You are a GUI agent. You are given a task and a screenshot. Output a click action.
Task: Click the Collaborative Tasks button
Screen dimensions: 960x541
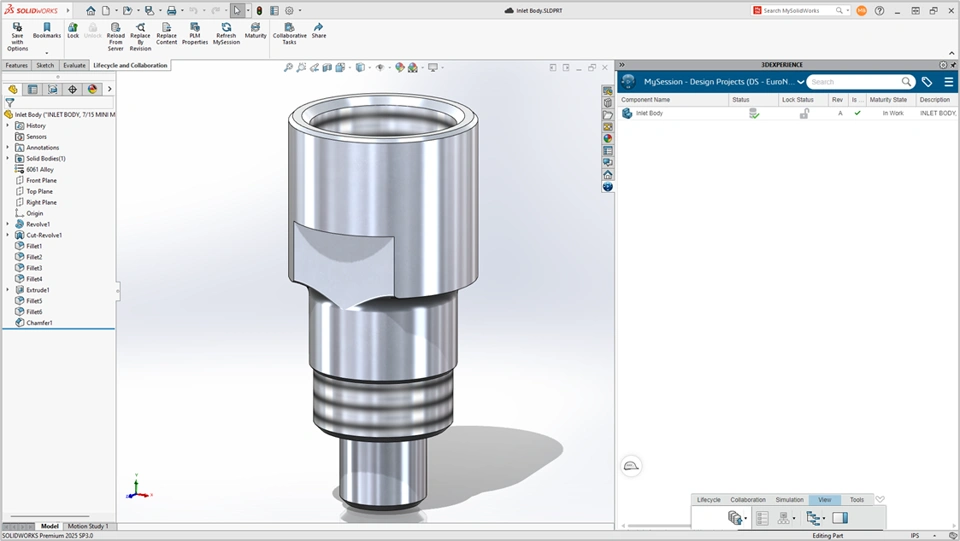coord(289,34)
